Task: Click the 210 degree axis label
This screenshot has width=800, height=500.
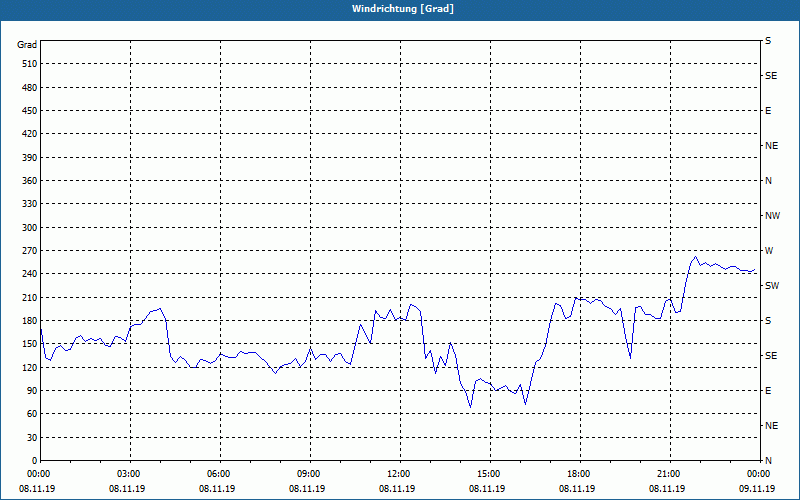Action: (30, 297)
